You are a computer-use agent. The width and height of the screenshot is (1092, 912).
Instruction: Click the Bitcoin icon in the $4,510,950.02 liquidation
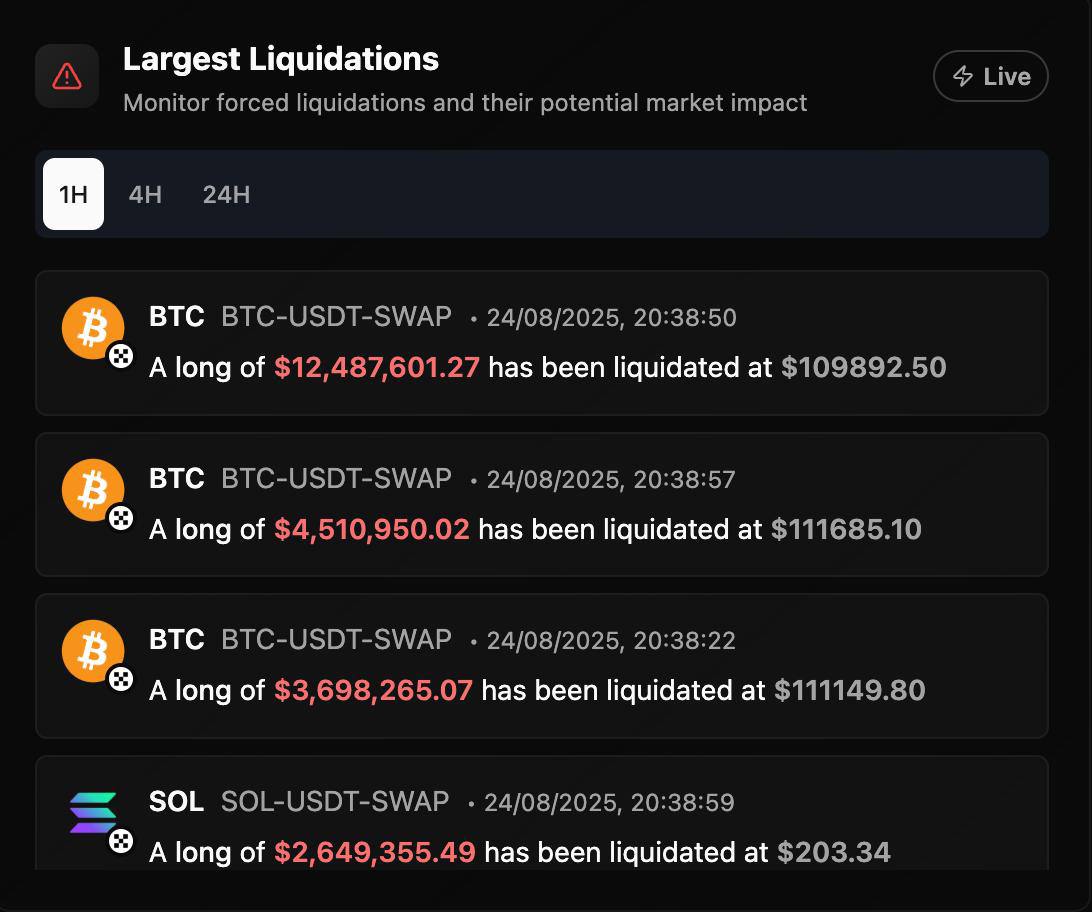click(93, 489)
